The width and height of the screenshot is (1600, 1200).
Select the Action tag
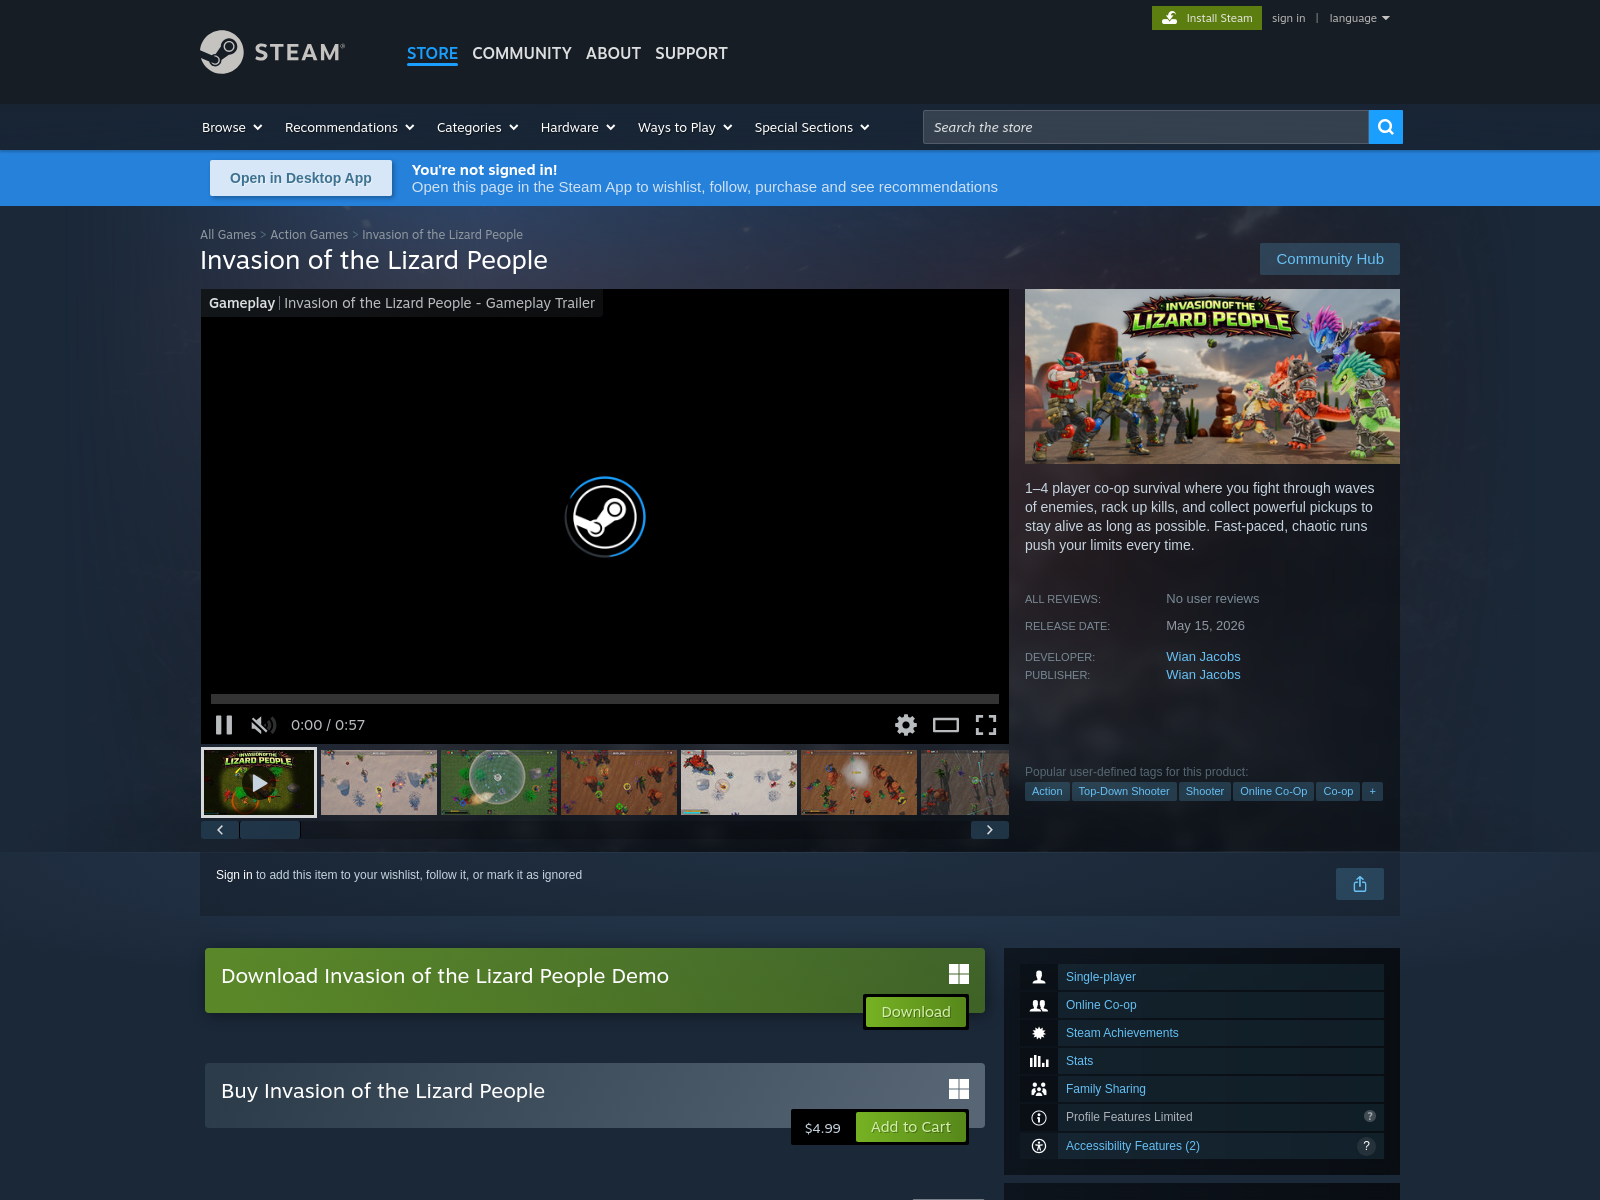tap(1047, 791)
